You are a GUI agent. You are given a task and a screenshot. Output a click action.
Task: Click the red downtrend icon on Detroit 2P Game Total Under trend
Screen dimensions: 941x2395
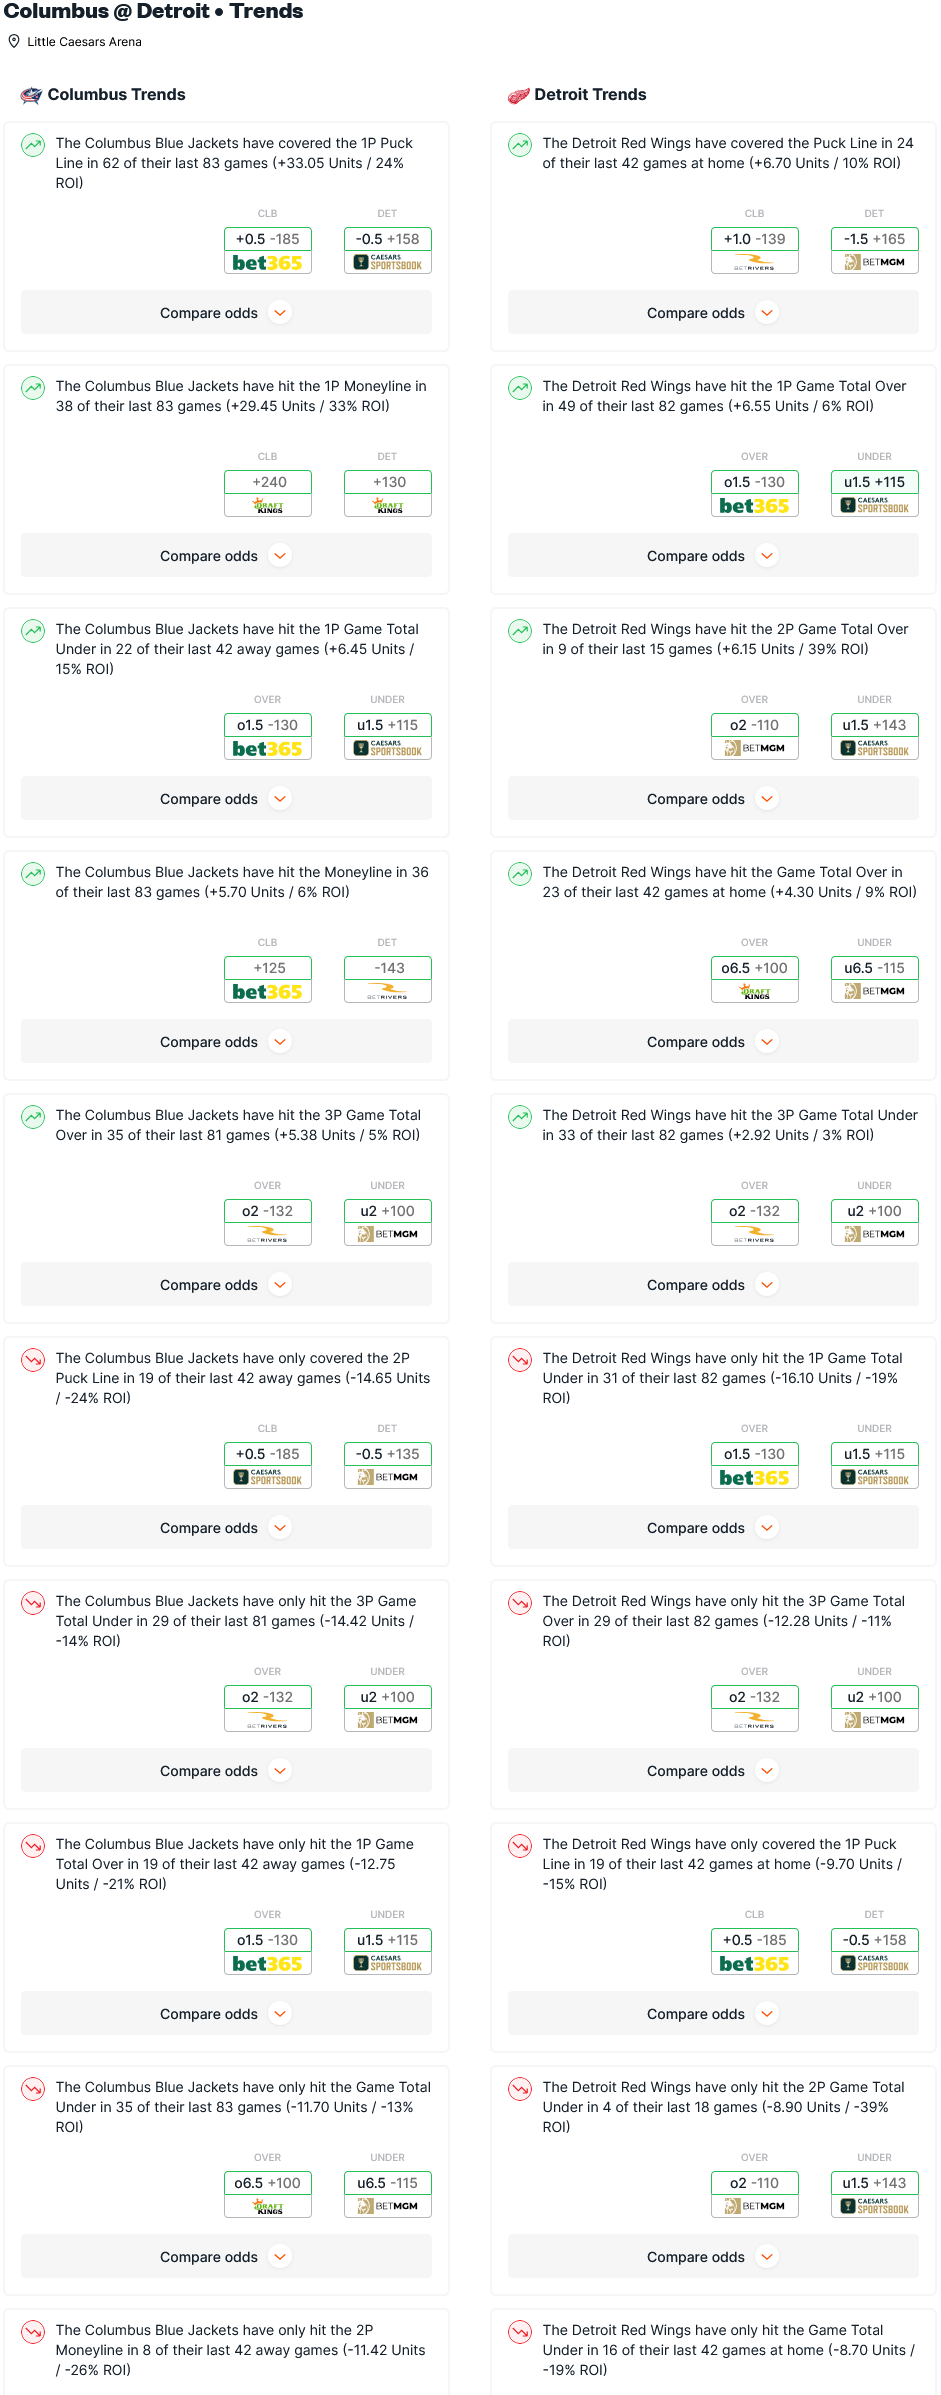pyautogui.click(x=520, y=2089)
